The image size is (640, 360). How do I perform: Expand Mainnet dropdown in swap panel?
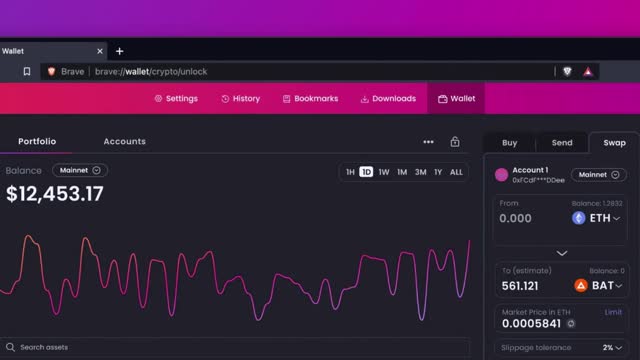coord(599,175)
